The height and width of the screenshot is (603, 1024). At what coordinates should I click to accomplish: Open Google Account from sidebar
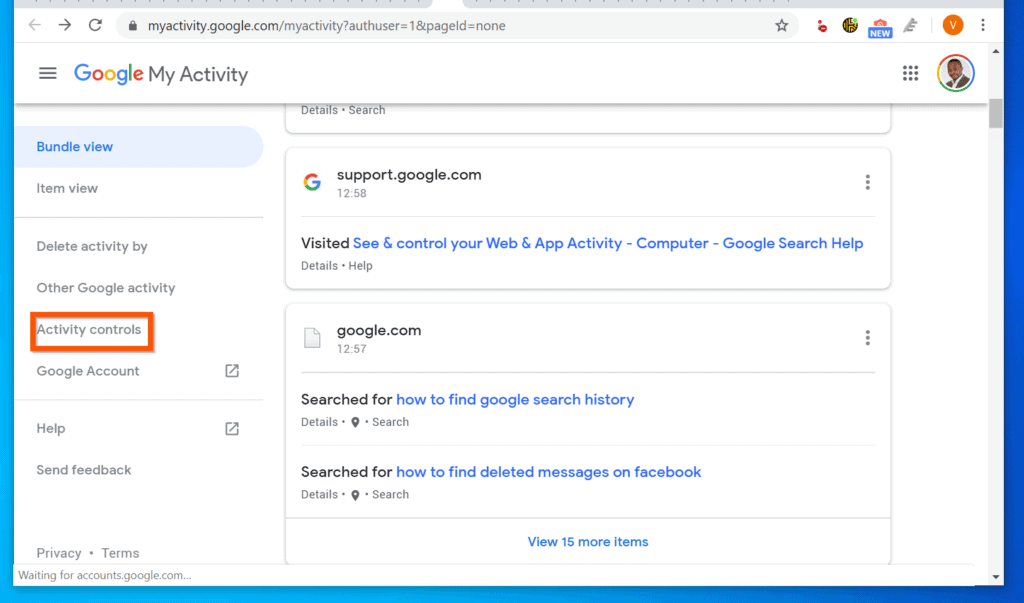point(88,371)
